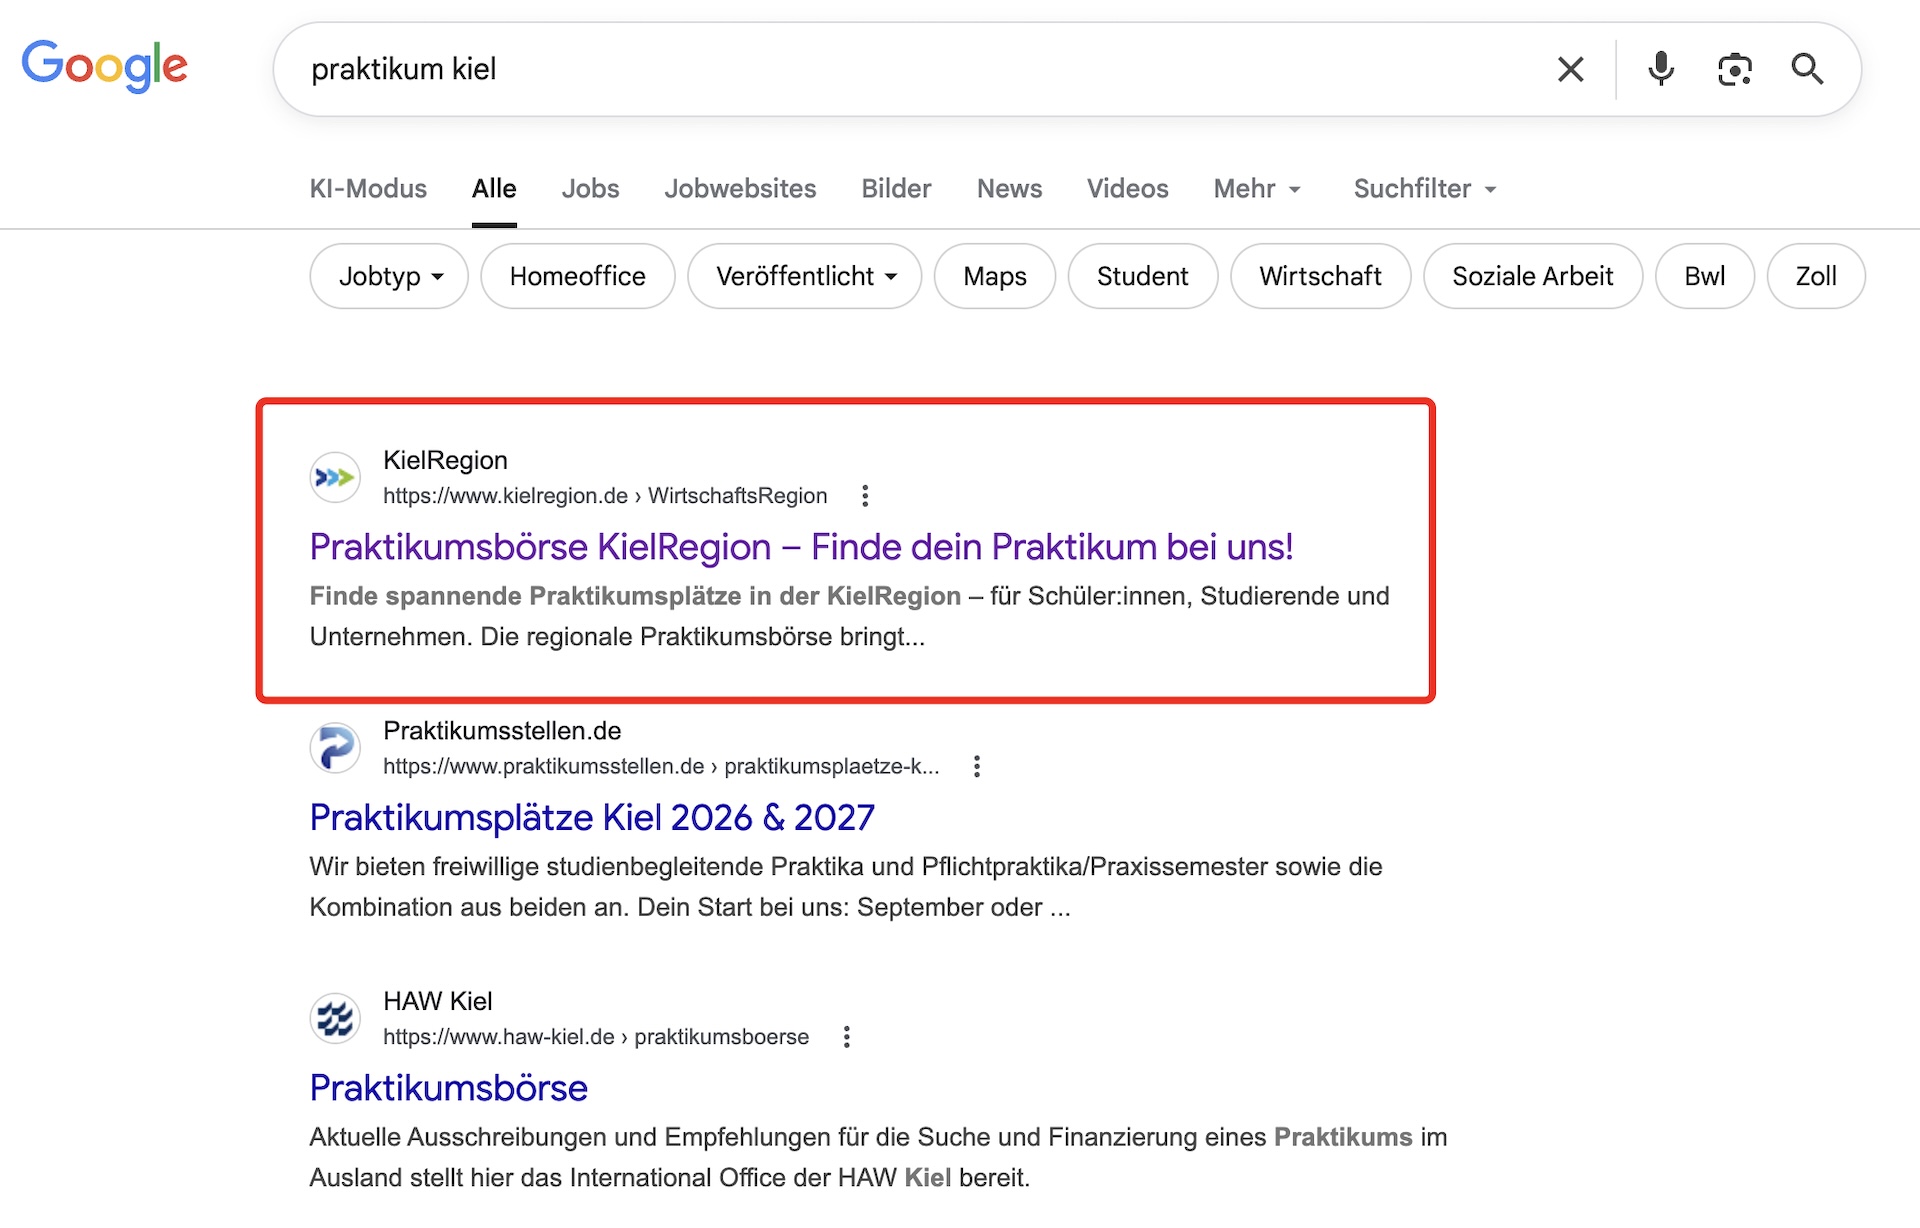This screenshot has height=1228, width=1920.
Task: Open the three-dot menu on the KielRegion result
Action: pyautogui.click(x=865, y=495)
